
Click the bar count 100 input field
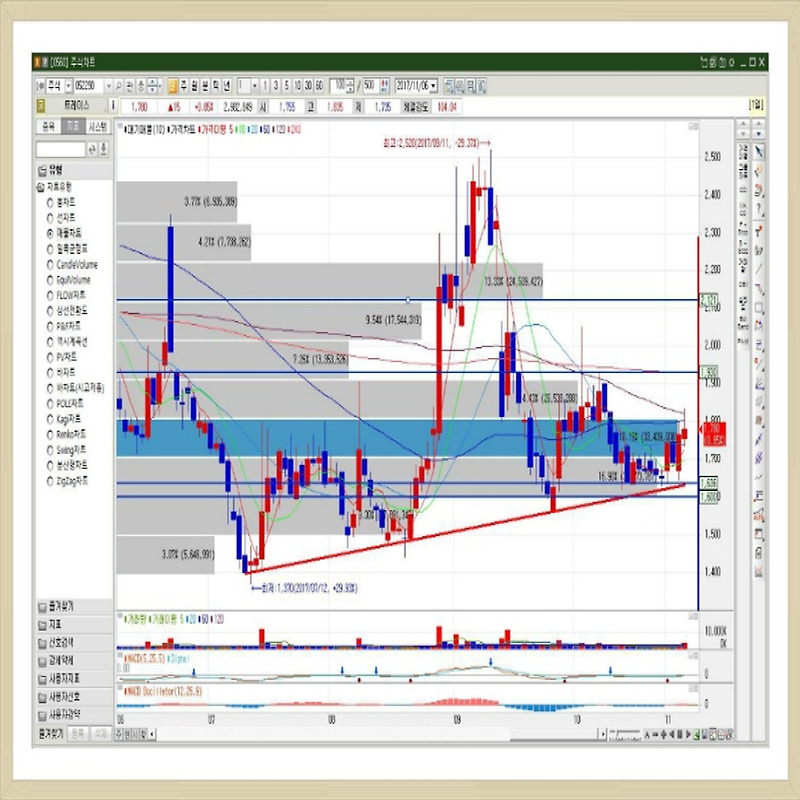(338, 86)
